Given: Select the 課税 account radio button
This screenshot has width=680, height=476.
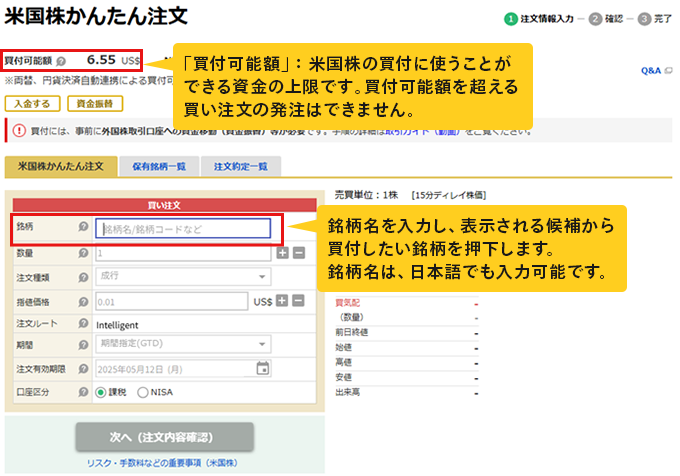Looking at the screenshot, I should click(x=101, y=392).
